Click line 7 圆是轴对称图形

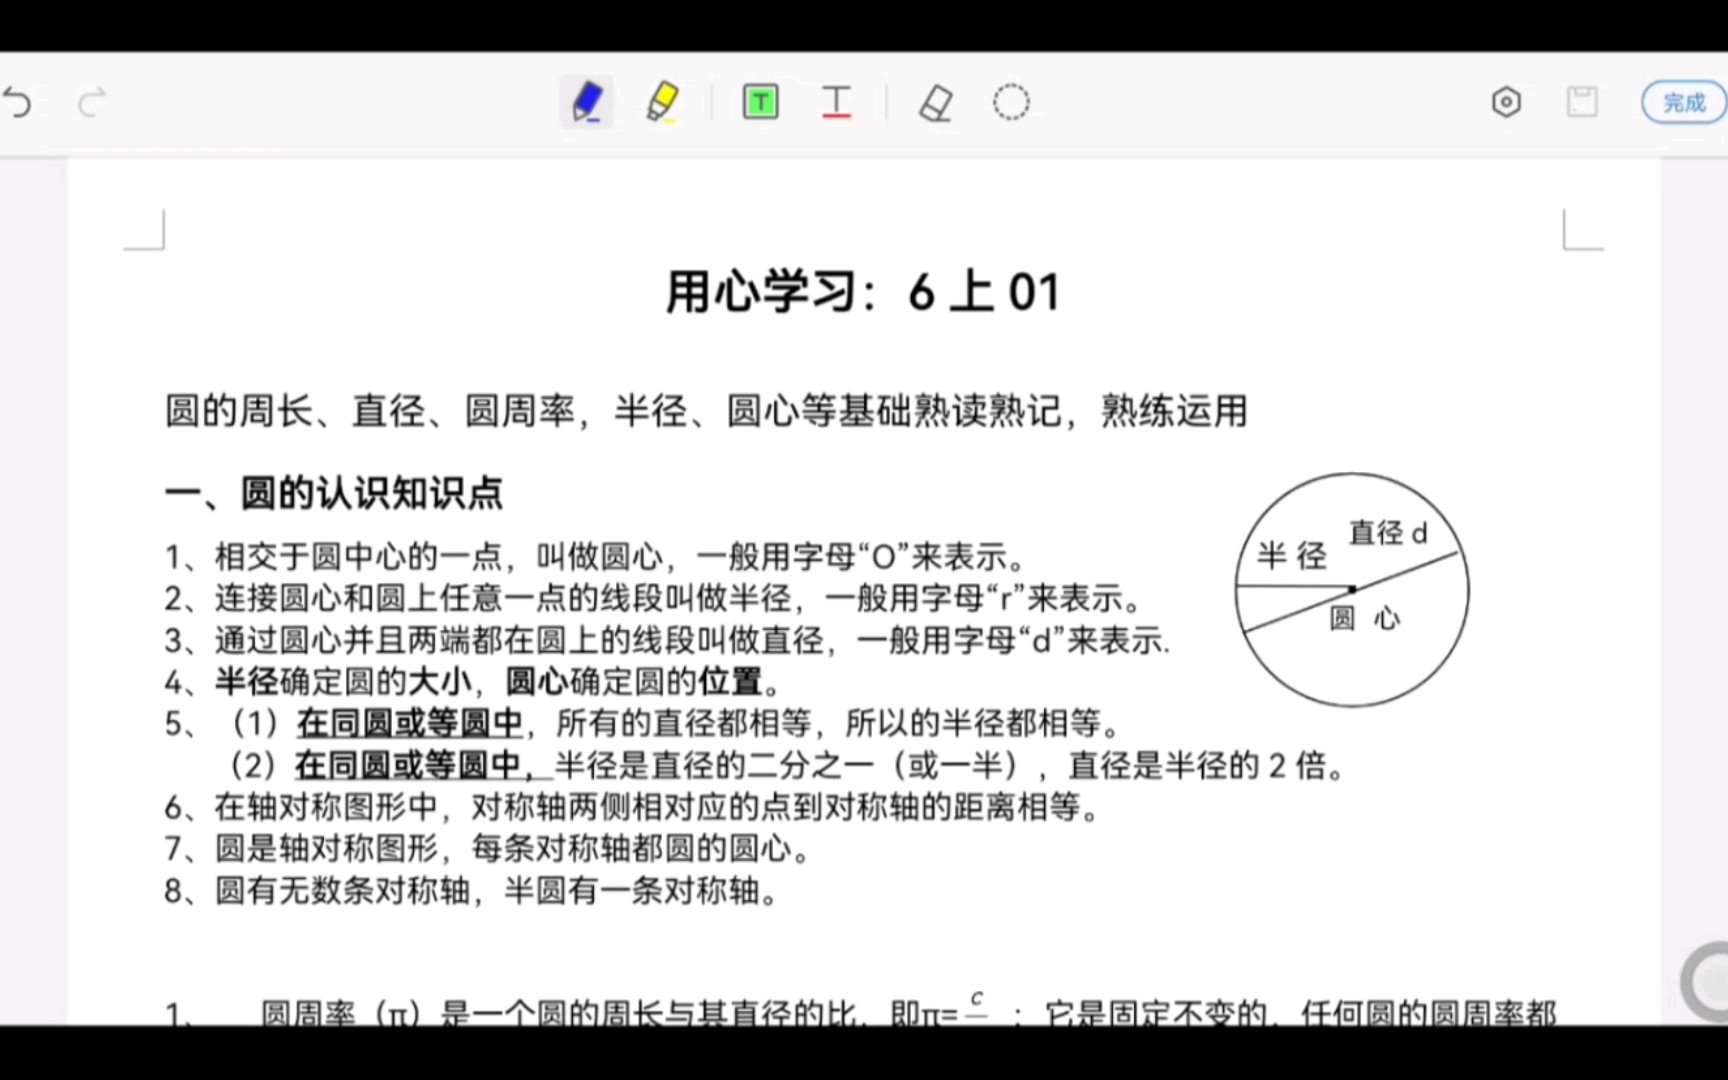(x=488, y=849)
